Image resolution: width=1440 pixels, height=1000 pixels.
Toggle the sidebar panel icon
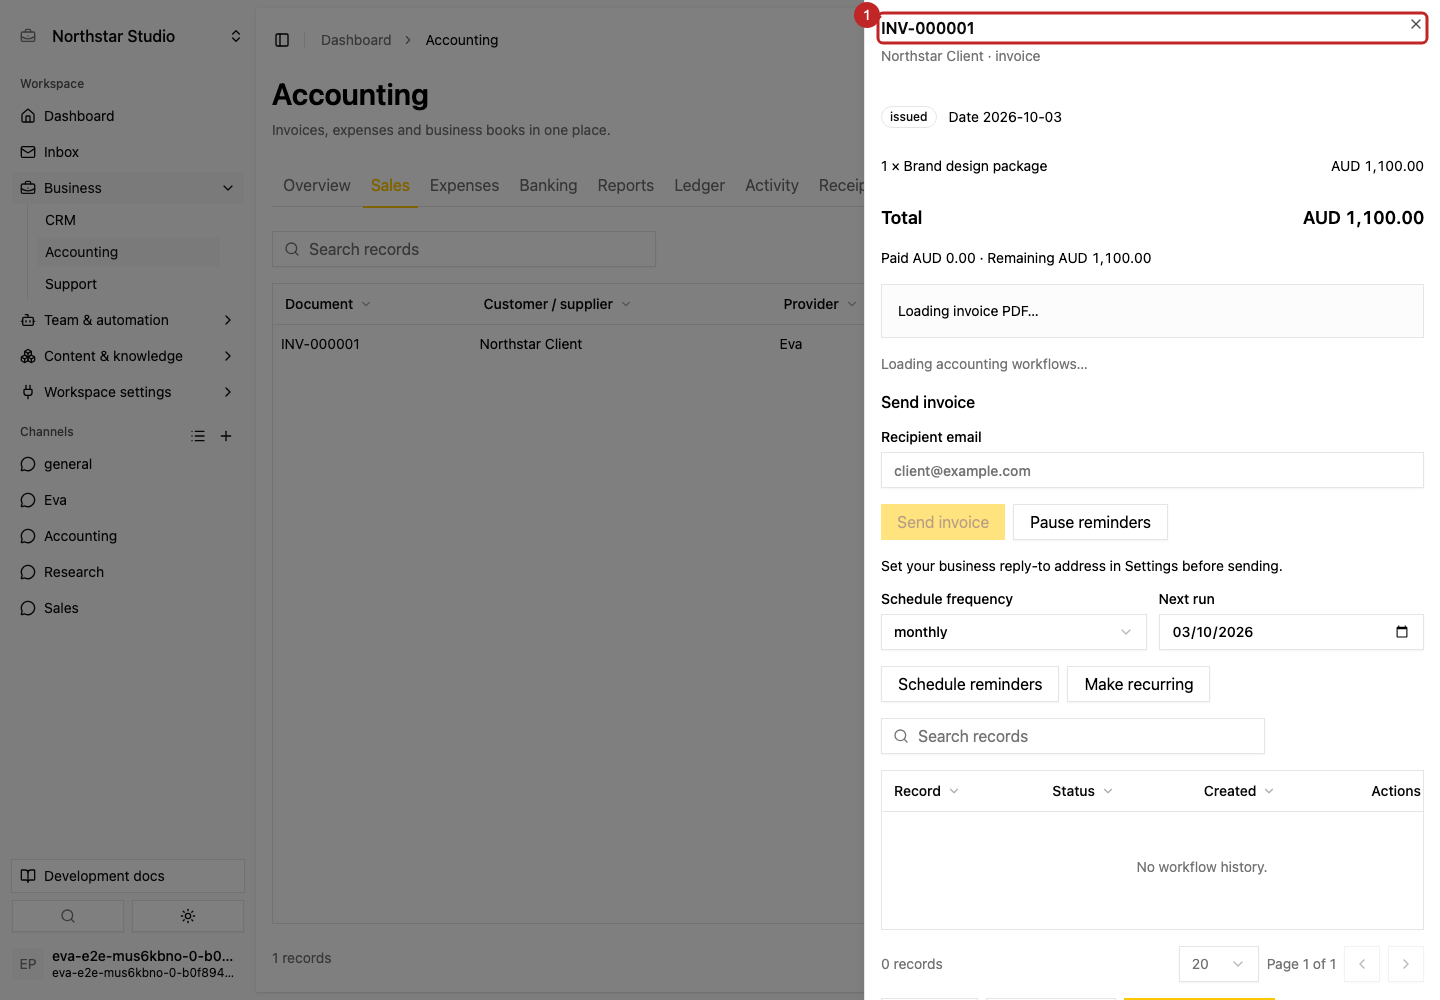[x=282, y=40]
